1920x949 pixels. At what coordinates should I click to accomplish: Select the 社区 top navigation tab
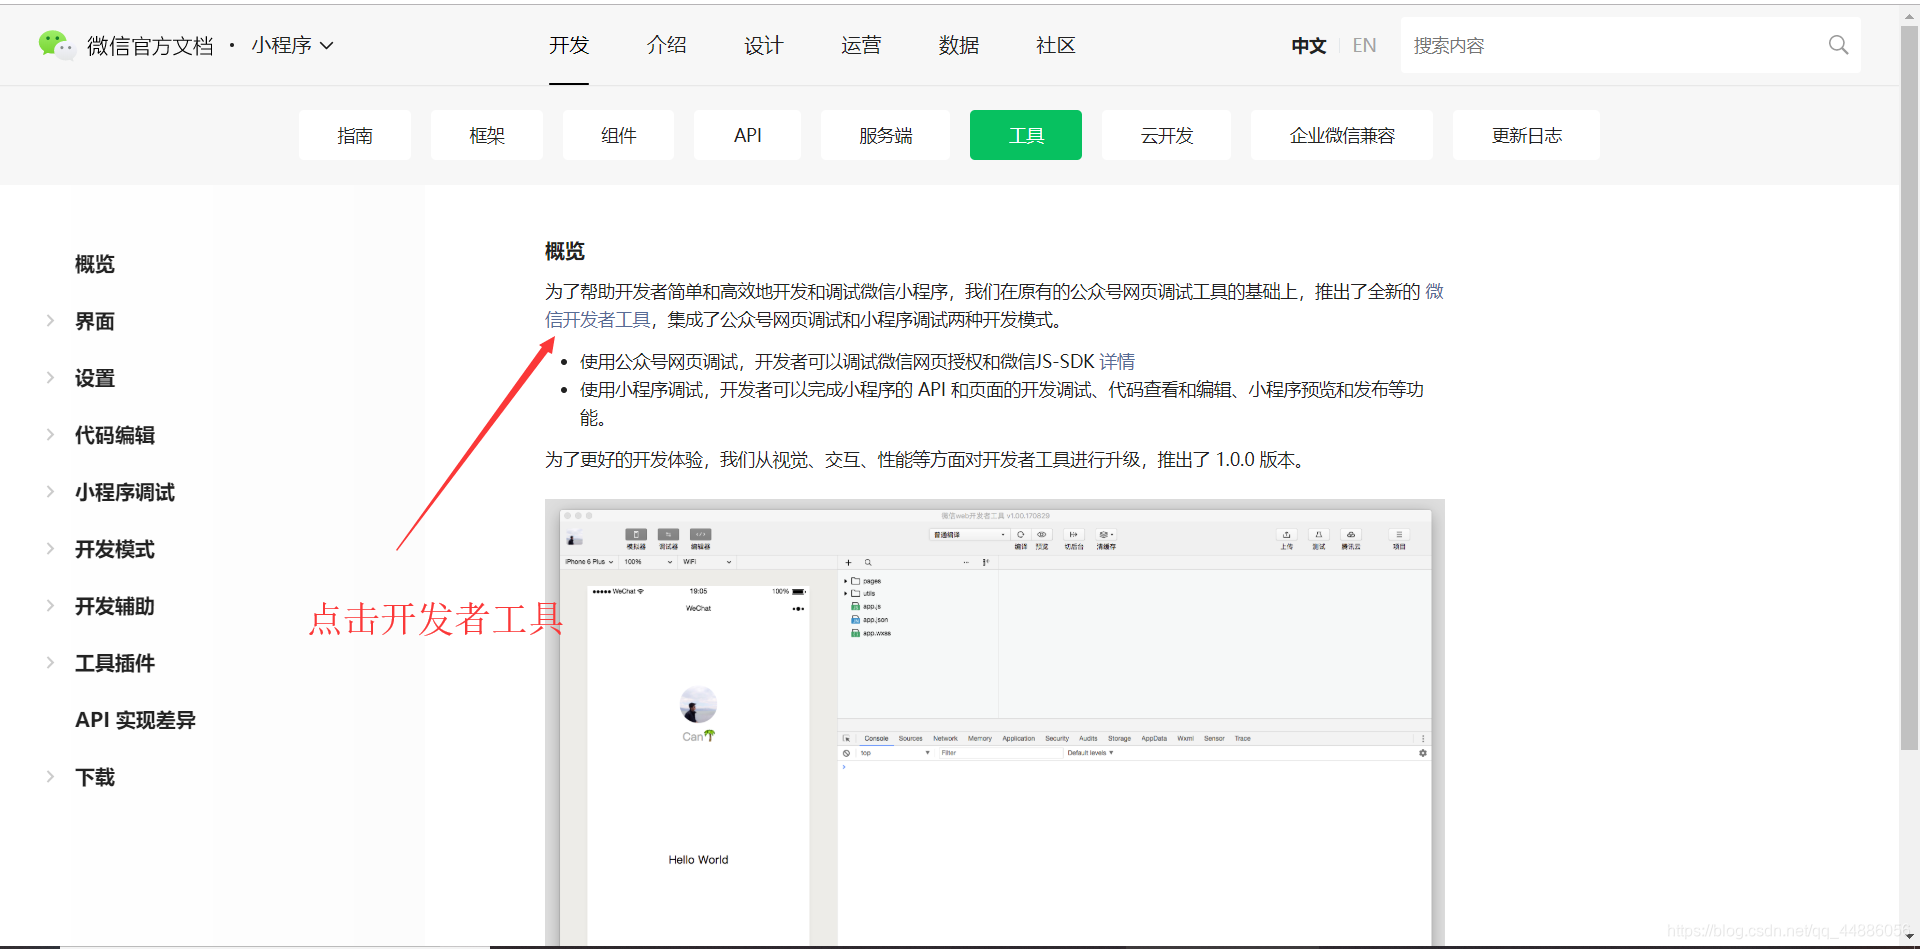[x=1055, y=45]
